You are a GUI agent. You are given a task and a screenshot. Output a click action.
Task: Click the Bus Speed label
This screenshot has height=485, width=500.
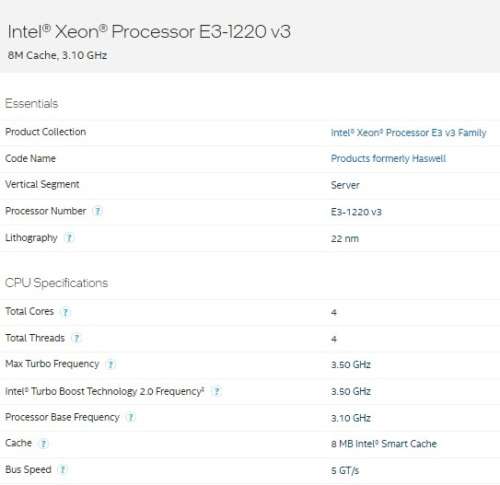28,469
